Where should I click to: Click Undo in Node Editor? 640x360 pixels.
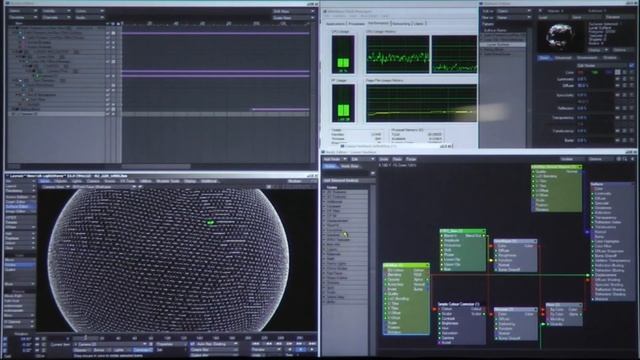384,159
